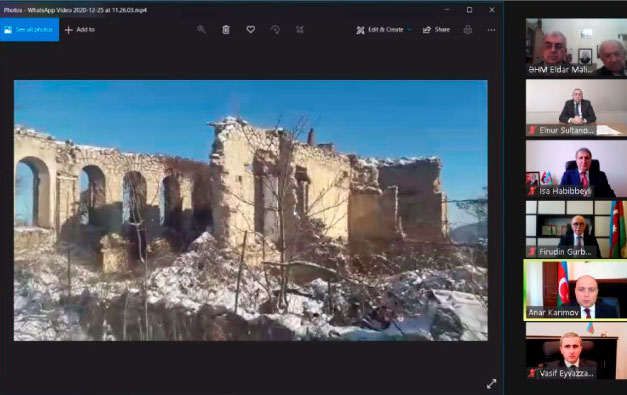Open the three-dots more options menu
The image size is (627, 395).
[x=491, y=30]
